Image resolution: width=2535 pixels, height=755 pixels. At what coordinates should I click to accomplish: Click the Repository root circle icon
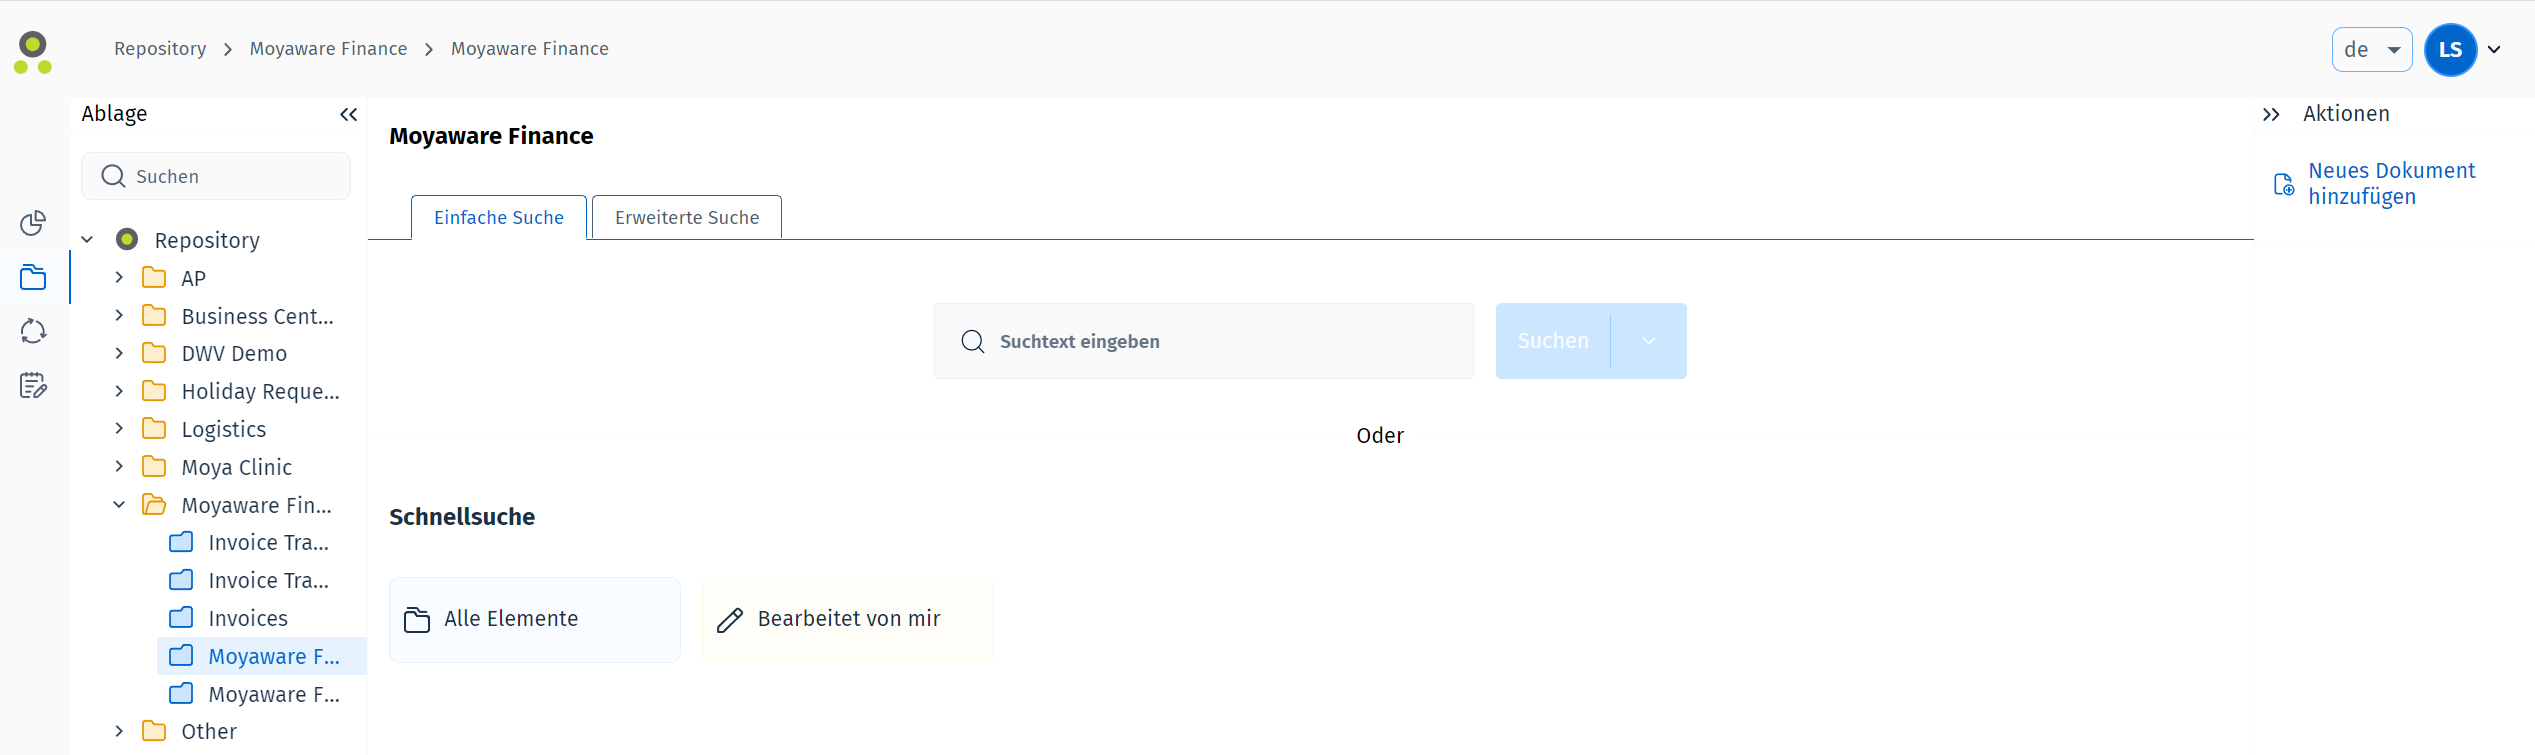127,240
